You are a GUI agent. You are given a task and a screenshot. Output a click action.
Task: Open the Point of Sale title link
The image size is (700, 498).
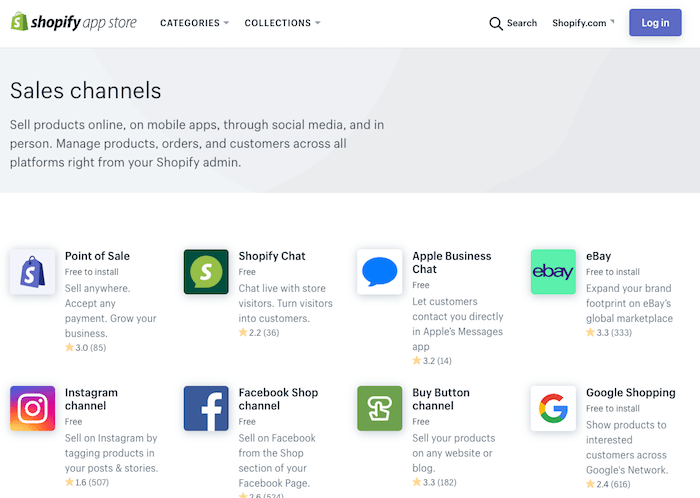[x=97, y=256]
